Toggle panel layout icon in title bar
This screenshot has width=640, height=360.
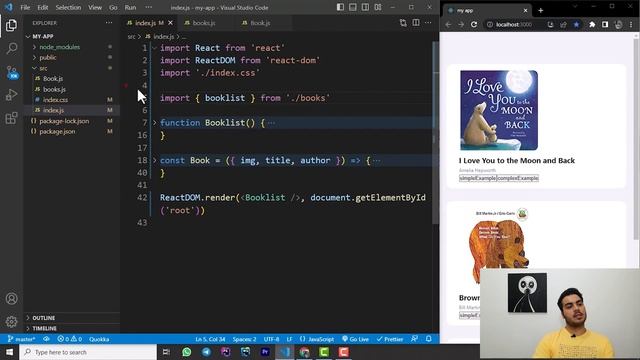tap(353, 7)
